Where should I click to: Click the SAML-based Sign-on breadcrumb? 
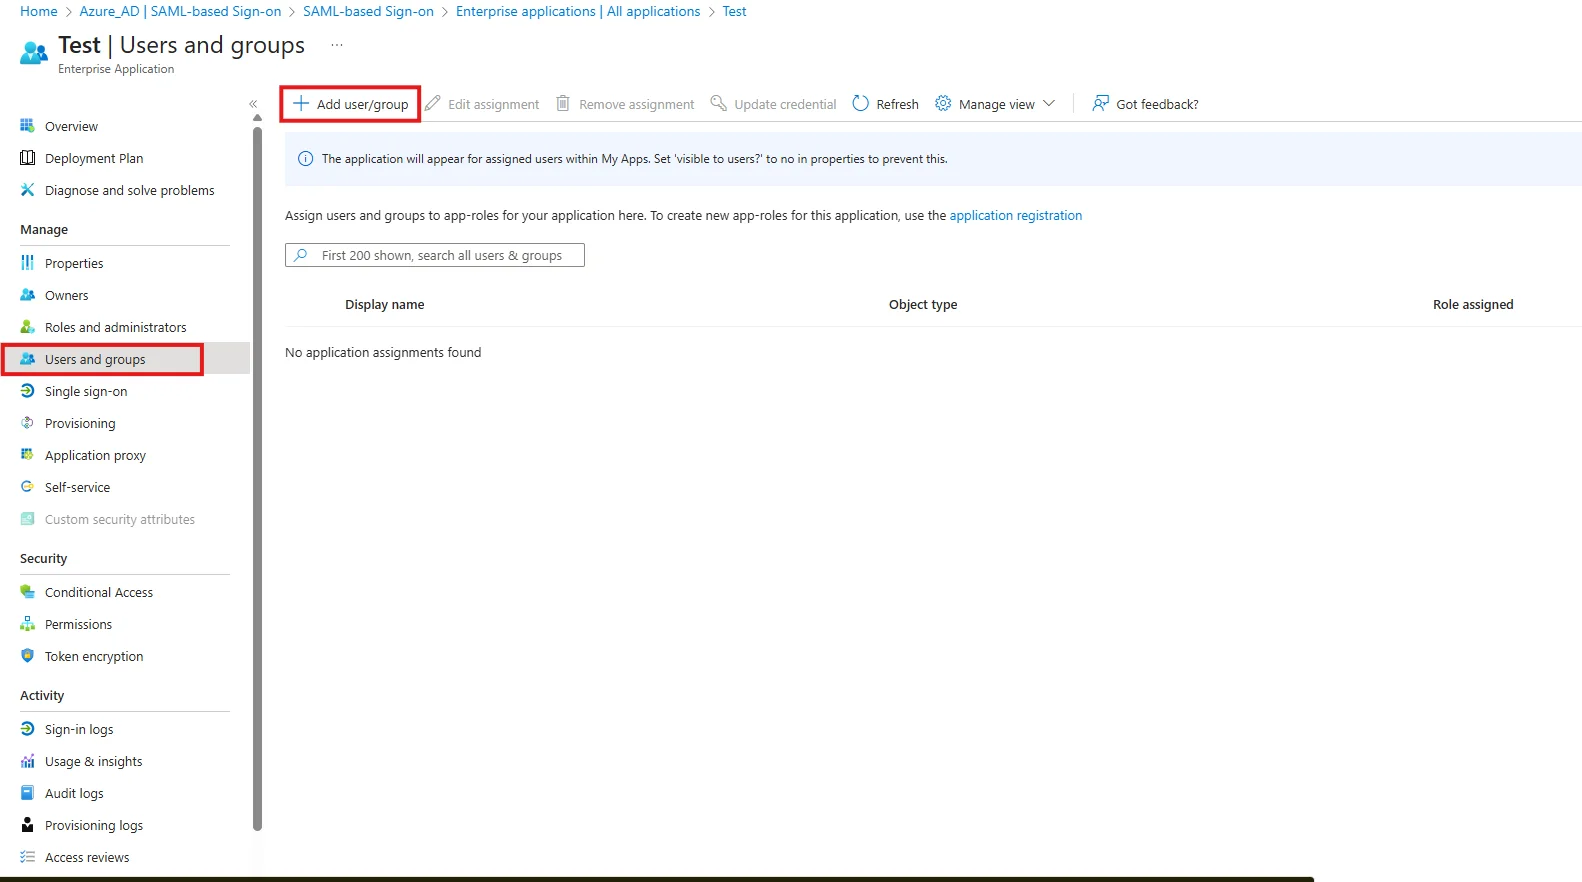[x=368, y=11]
